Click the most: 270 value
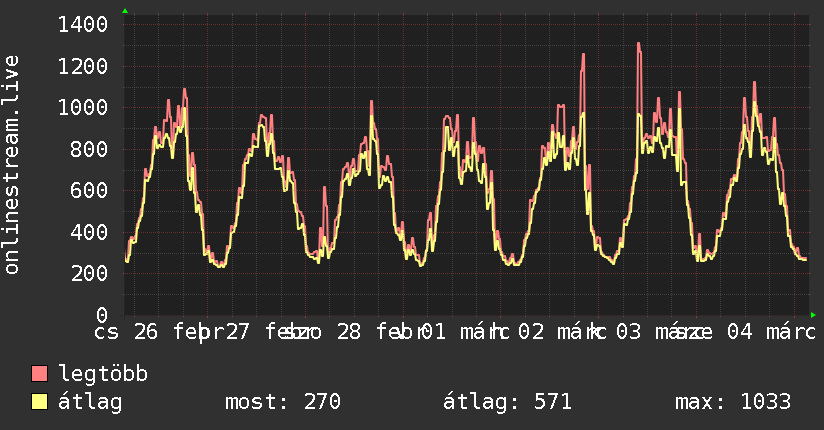 coord(283,402)
